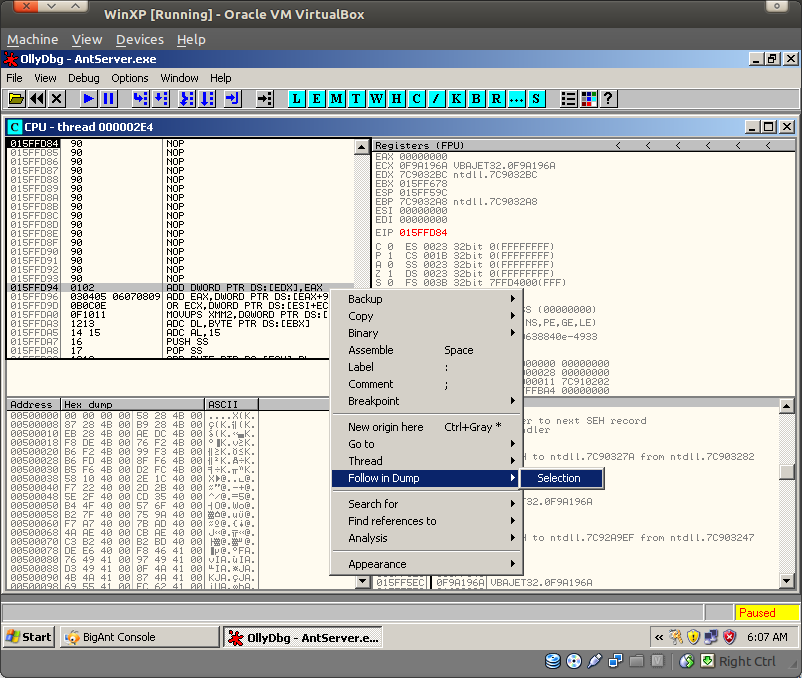Open OllyDbg View menu
The width and height of the screenshot is (802, 678).
click(x=45, y=78)
